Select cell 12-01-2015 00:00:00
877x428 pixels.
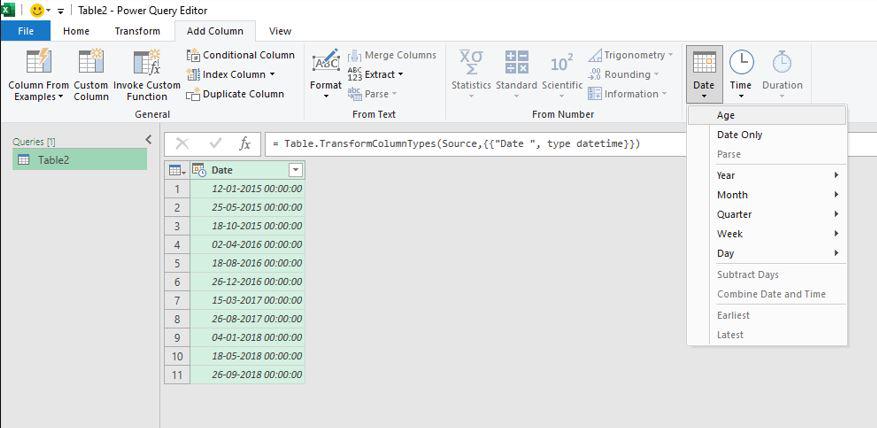pyautogui.click(x=247, y=189)
